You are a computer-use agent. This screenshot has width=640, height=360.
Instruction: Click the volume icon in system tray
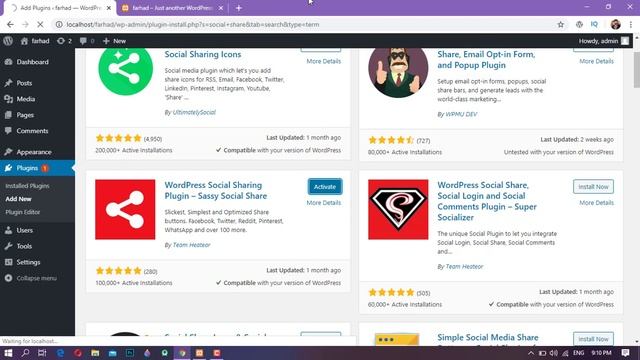click(553, 353)
